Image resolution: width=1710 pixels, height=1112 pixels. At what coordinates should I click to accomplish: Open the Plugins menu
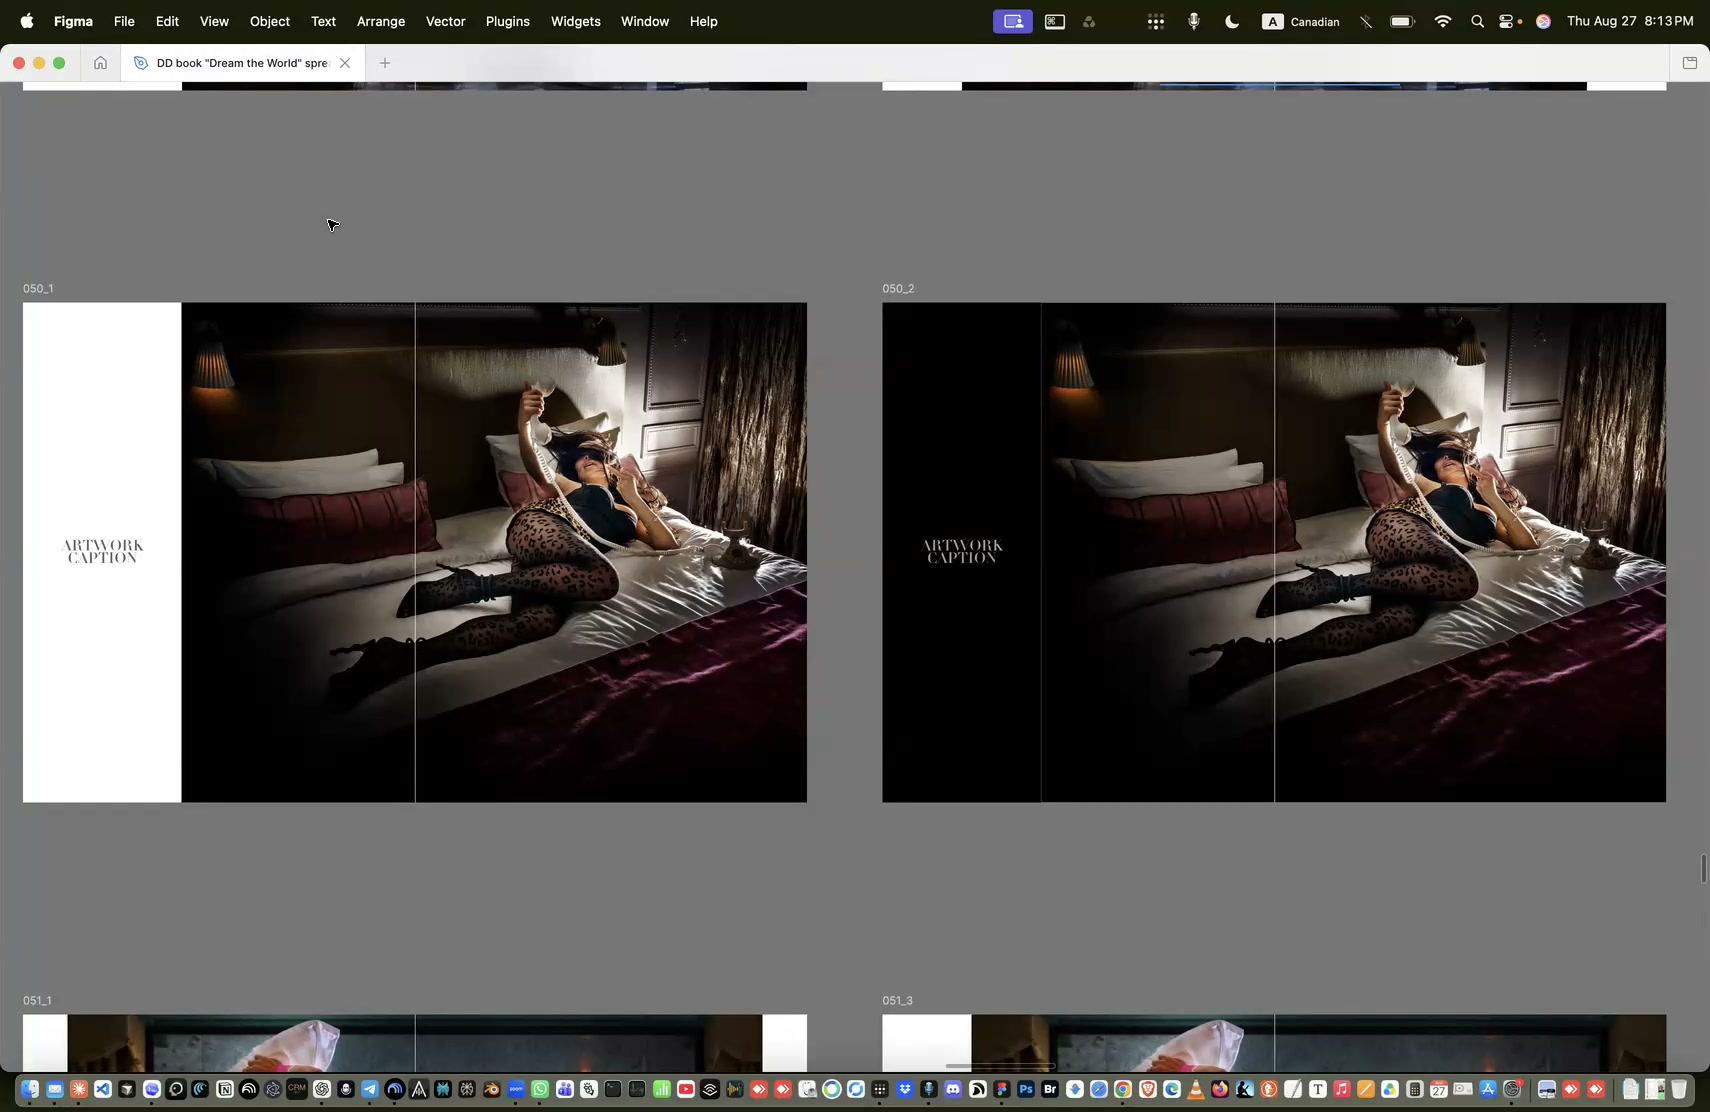[x=508, y=21]
